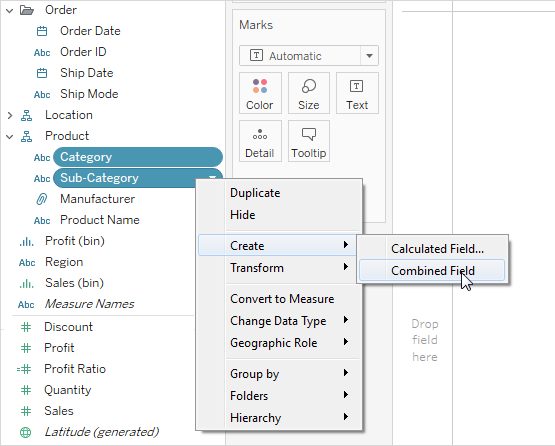Viewport: 555px width, 446px height.
Task: Open the Detail marks card
Action: pos(260,141)
